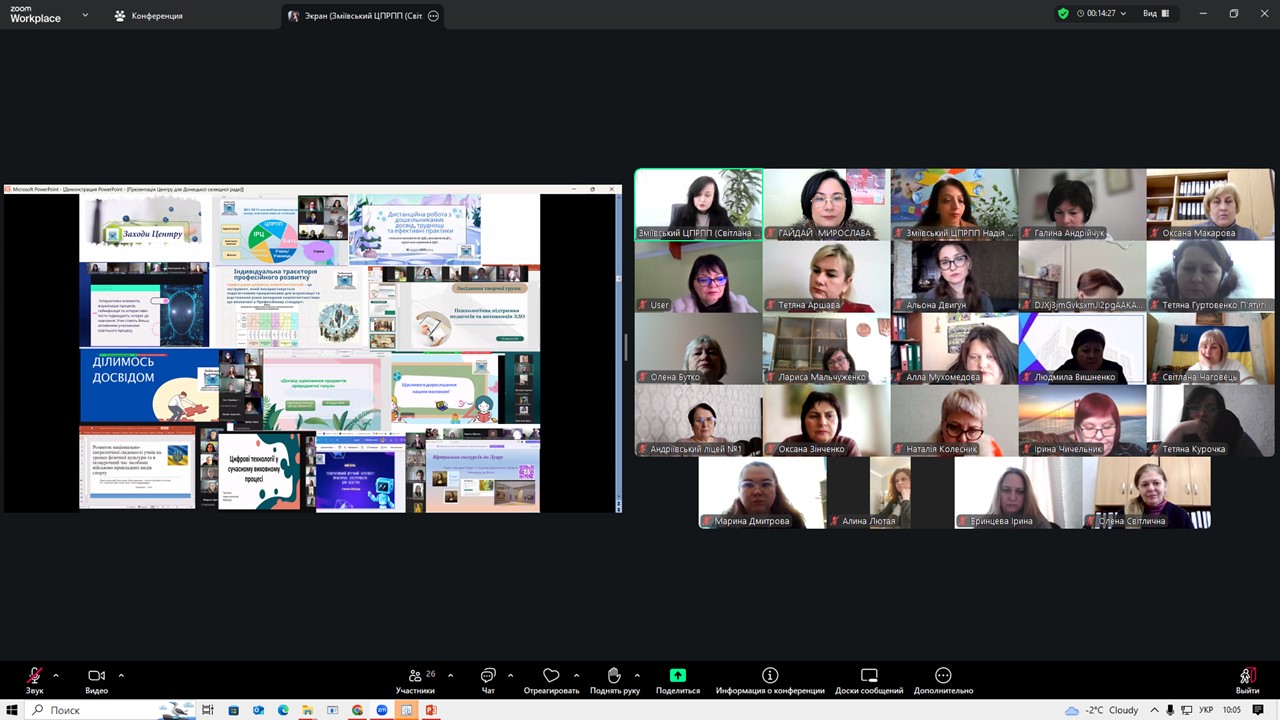
Task: Open Информация о конференции info icon
Action: pyautogui.click(x=770, y=676)
